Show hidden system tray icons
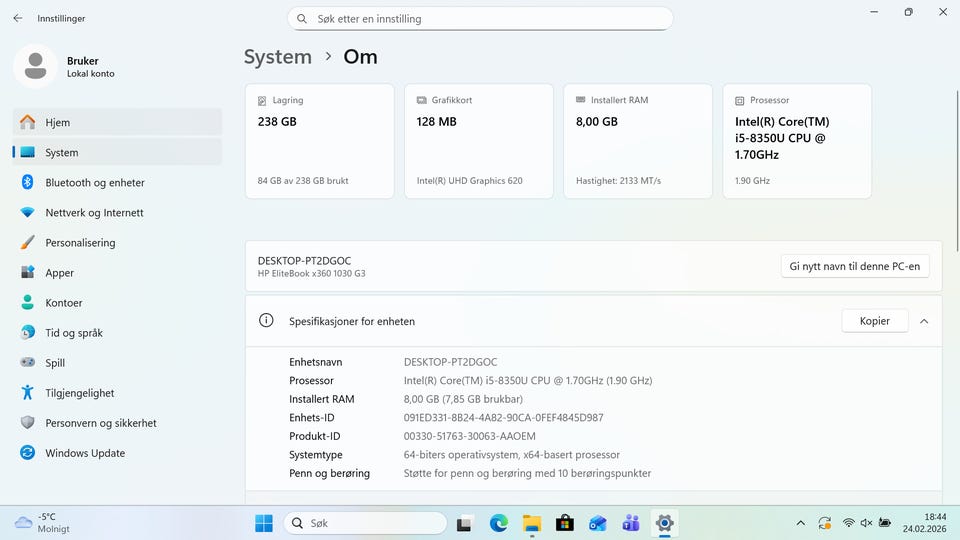The height and width of the screenshot is (540, 960). [x=800, y=523]
